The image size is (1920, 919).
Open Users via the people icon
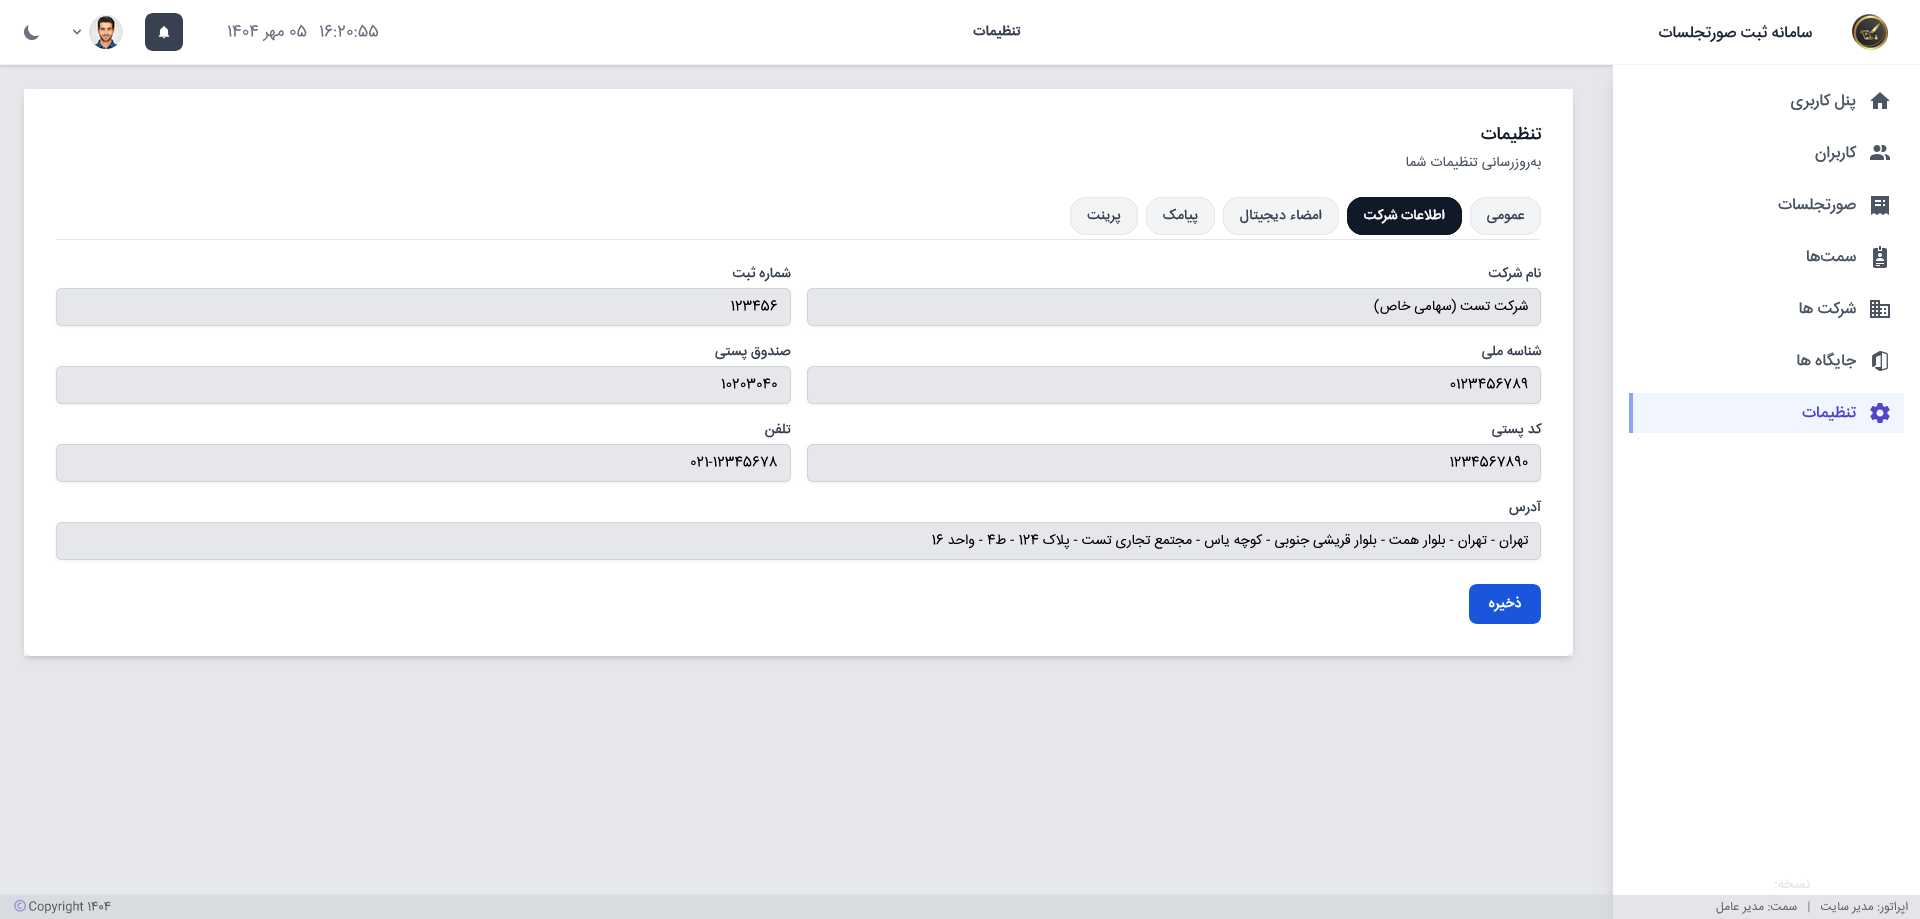[1879, 153]
